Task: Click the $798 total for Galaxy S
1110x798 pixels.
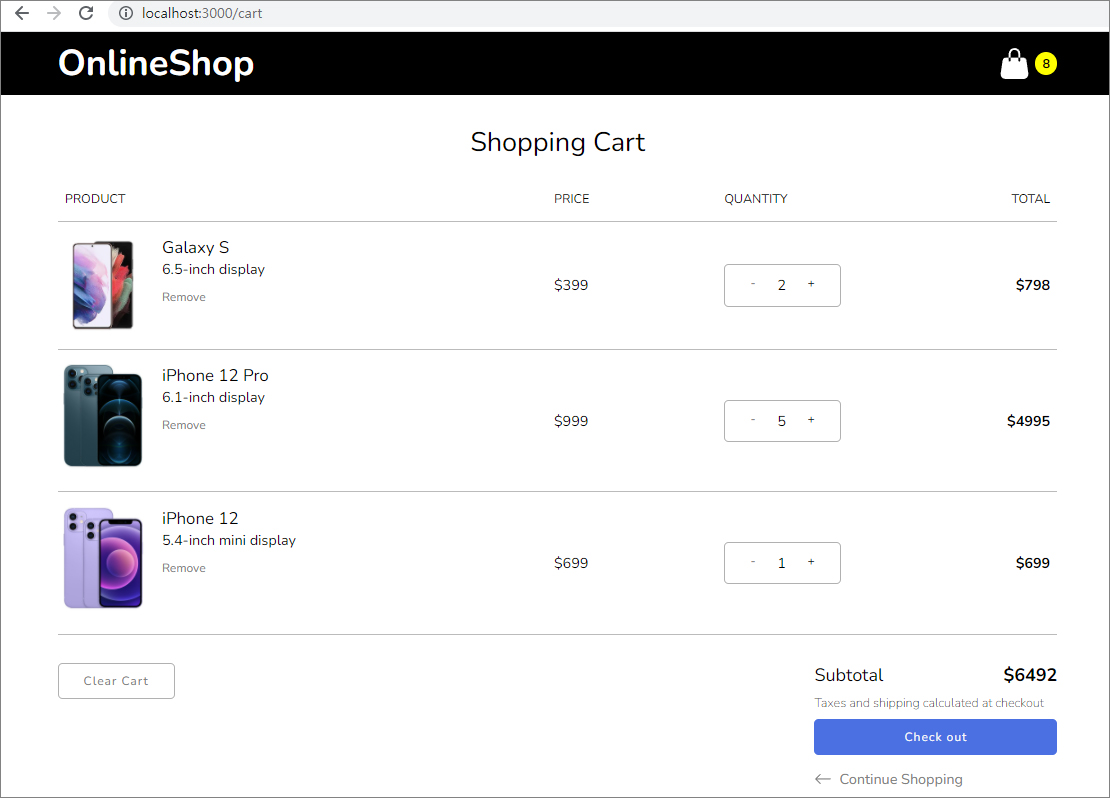Action: pyautogui.click(x=1033, y=285)
